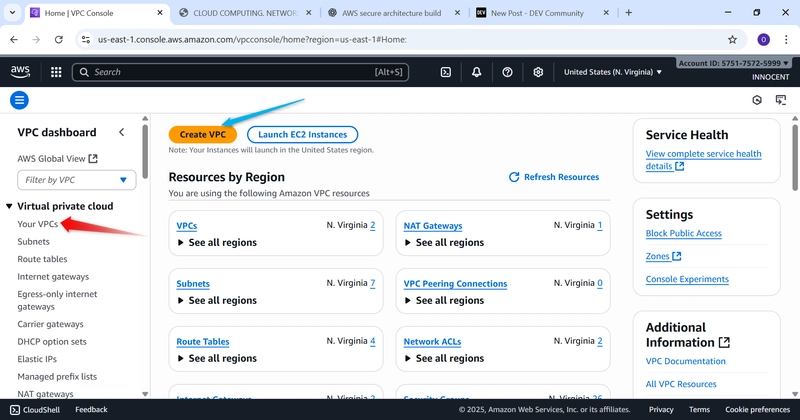Bookmark this page with the star icon
The height and width of the screenshot is (420, 800).
click(732, 39)
